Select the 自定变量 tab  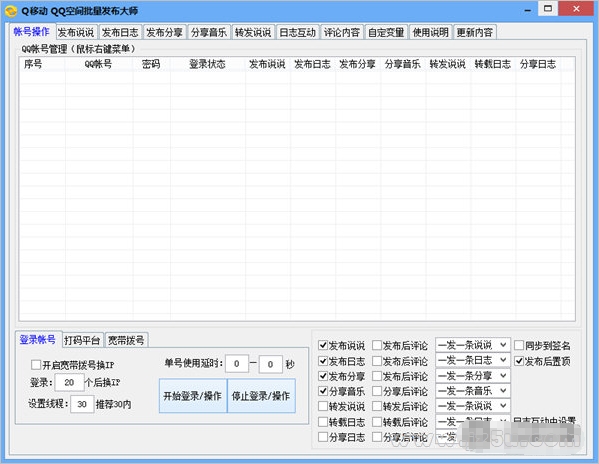coord(386,32)
